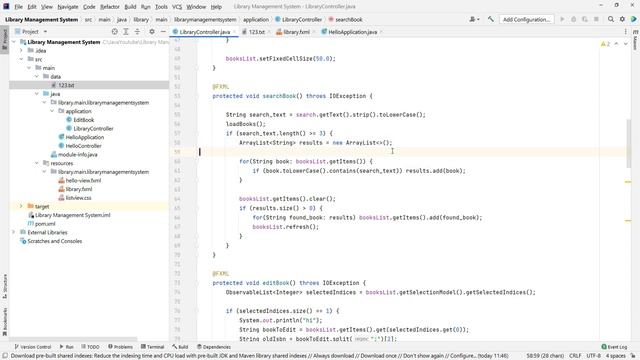The image size is (640, 360).
Task: Open the Problems tool window
Action: (x=120, y=347)
